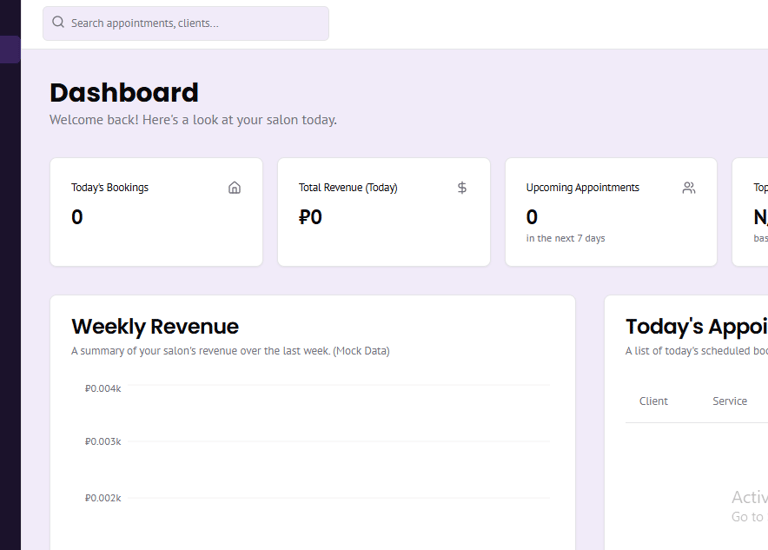Click the "in the next 7 days" caption
This screenshot has height=550, width=768.
[x=565, y=238]
